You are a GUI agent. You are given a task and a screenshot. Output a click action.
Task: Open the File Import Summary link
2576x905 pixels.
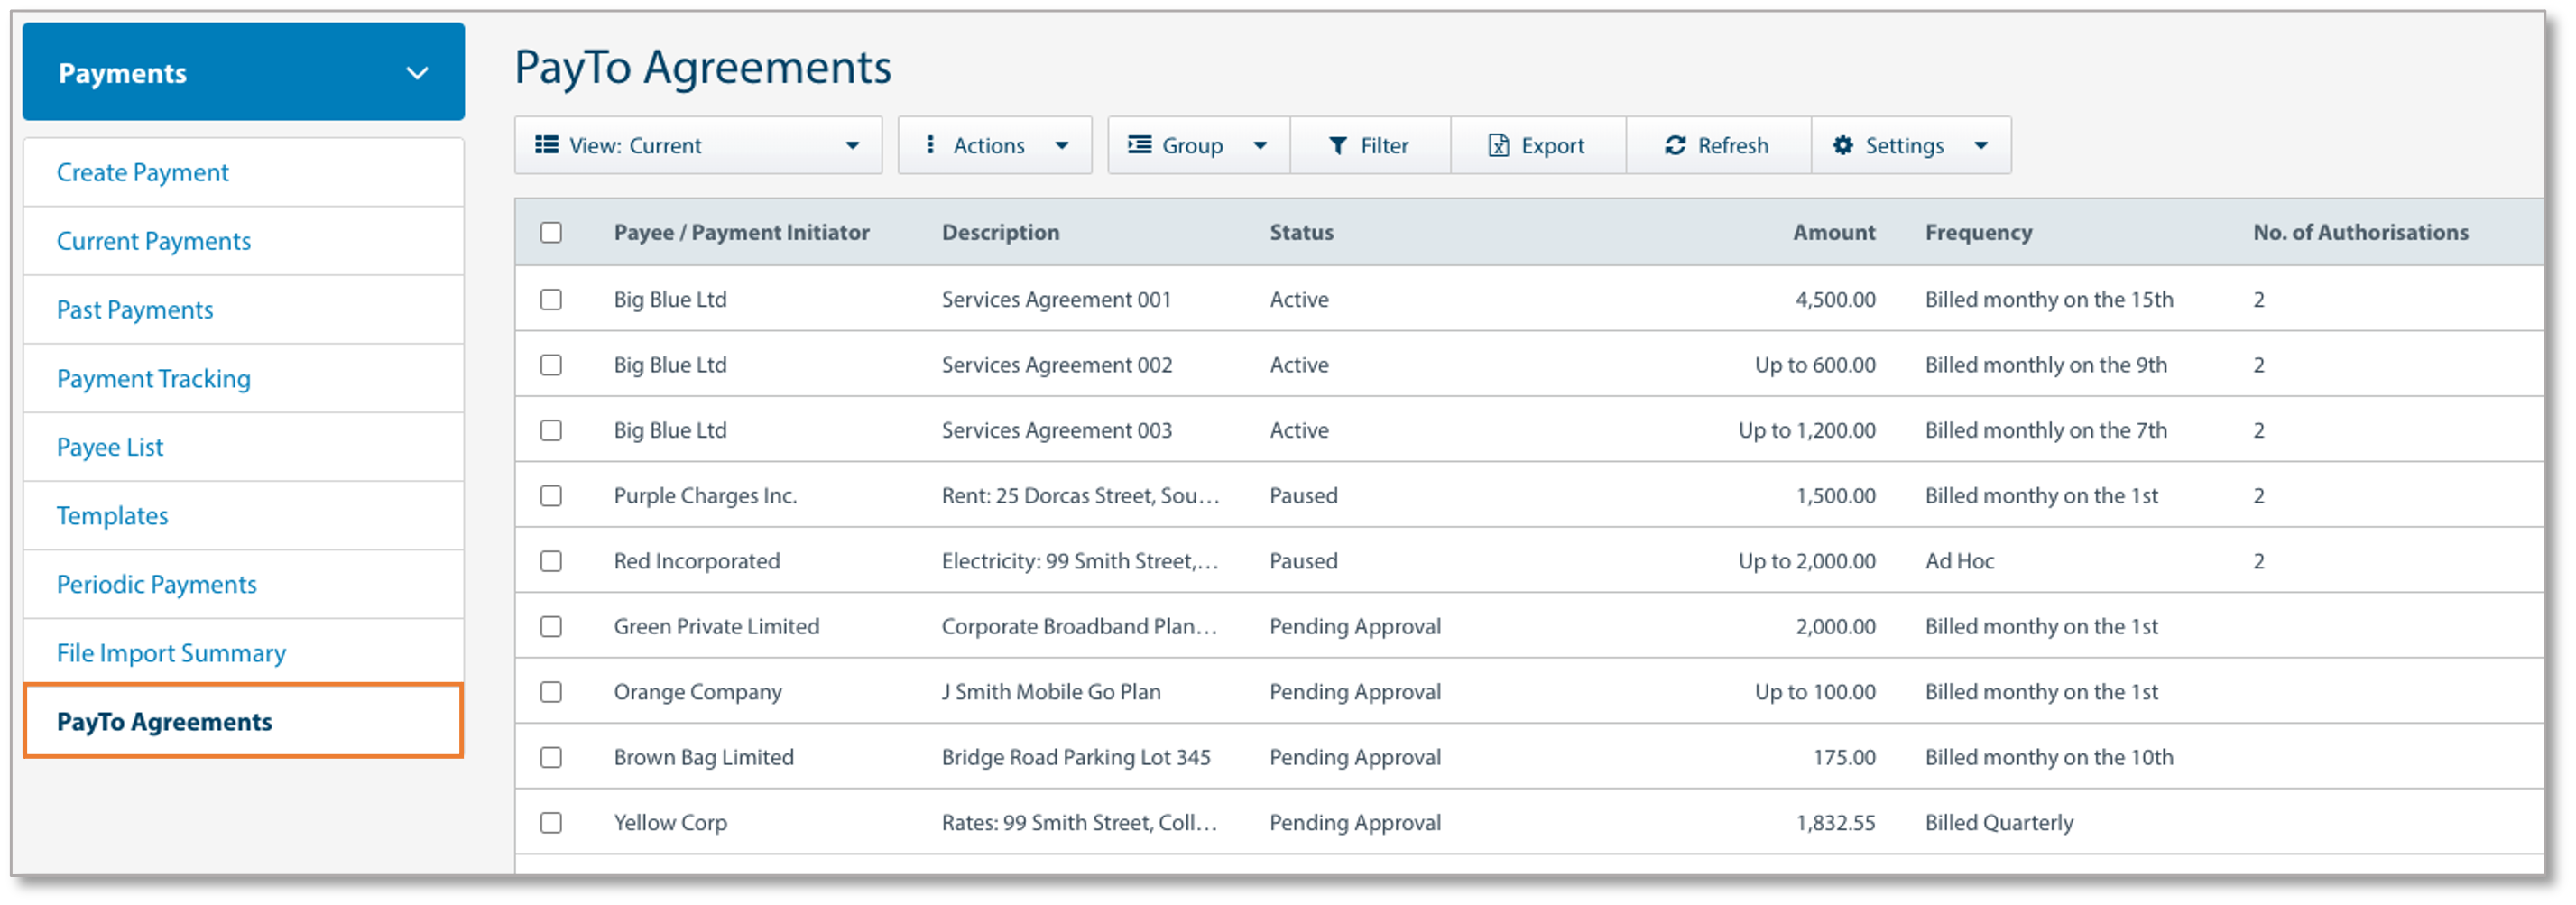coord(171,654)
